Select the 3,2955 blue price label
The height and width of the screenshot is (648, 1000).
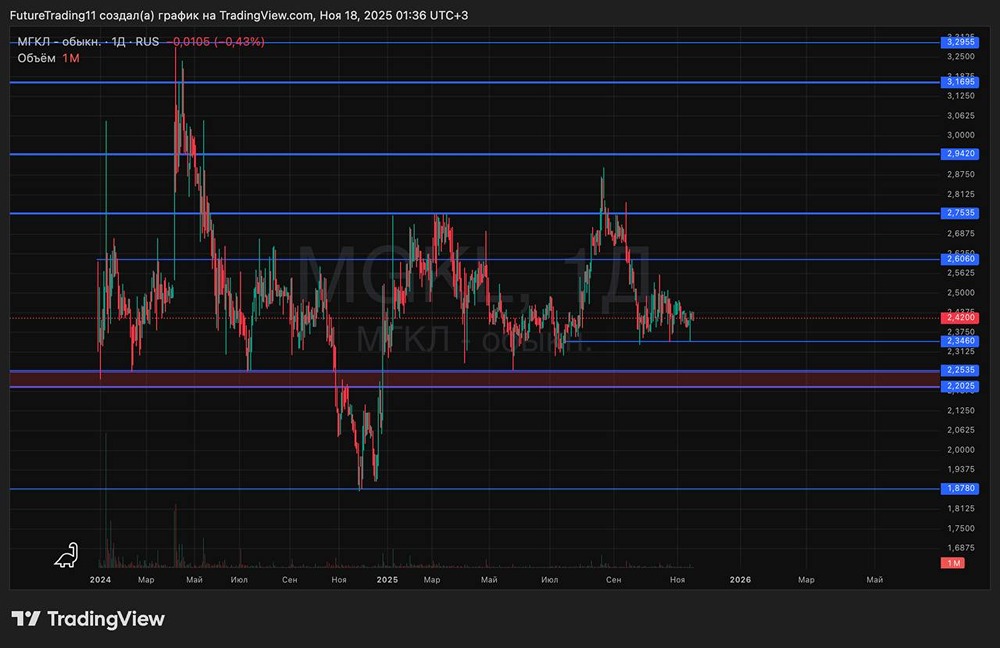pos(960,42)
